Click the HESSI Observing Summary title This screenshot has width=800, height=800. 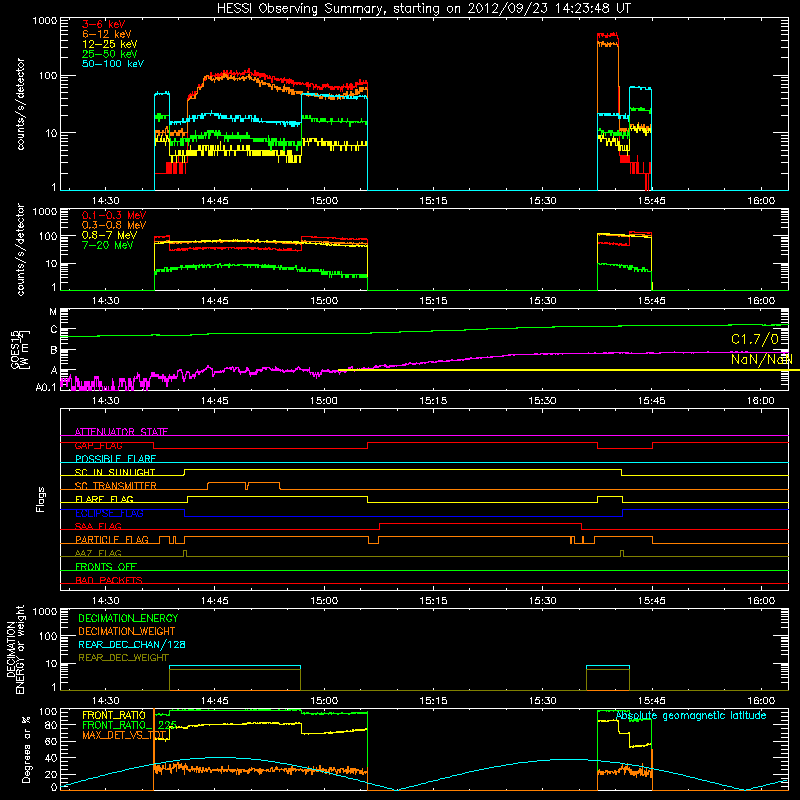point(423,9)
